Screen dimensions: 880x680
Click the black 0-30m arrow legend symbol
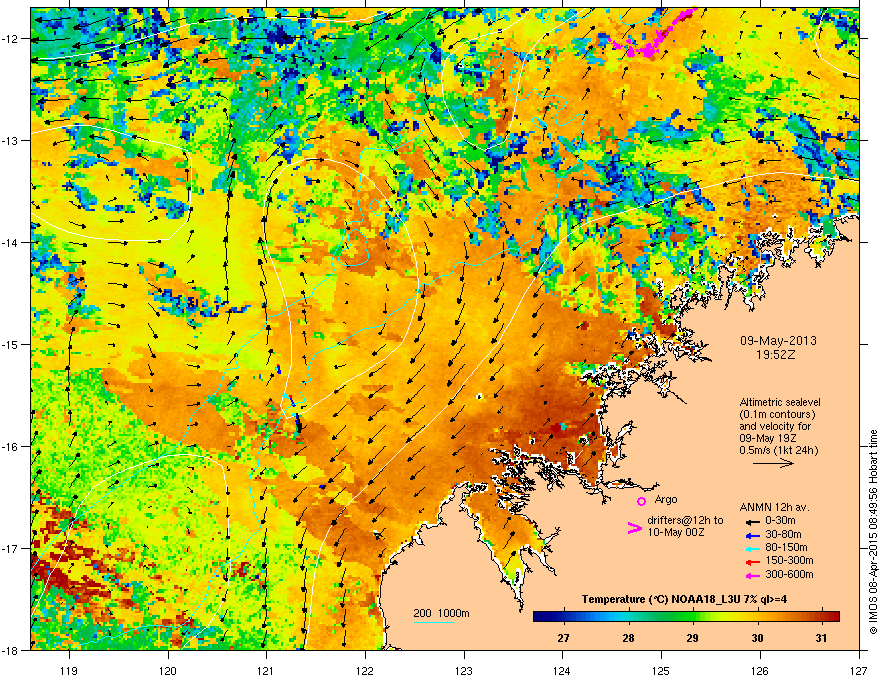[x=753, y=521]
